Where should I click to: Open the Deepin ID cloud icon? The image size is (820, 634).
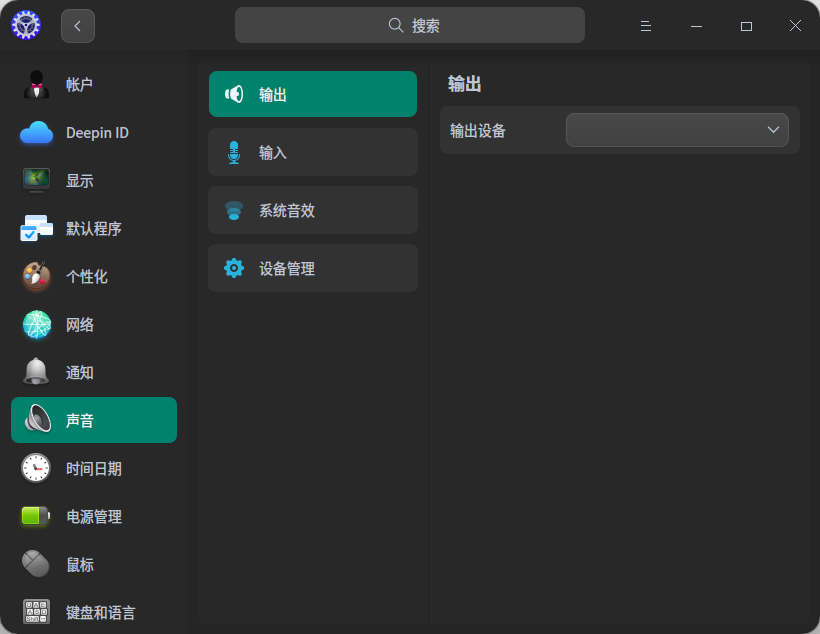tap(37, 133)
